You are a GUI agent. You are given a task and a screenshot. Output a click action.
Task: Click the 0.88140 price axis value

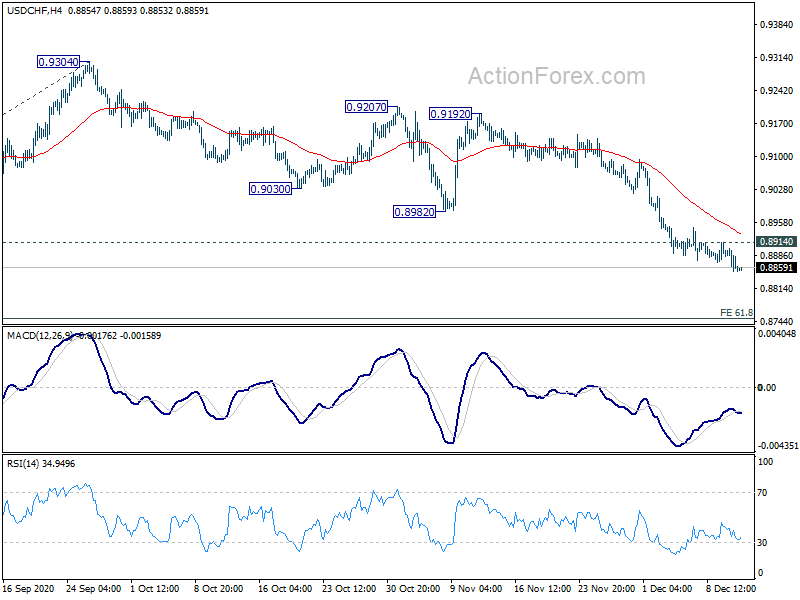pyautogui.click(x=776, y=289)
